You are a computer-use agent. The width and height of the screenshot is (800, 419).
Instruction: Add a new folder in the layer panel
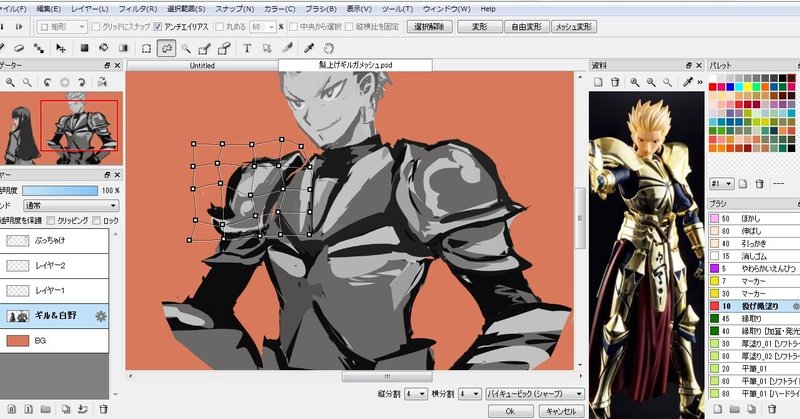pyautogui.click(x=46, y=409)
